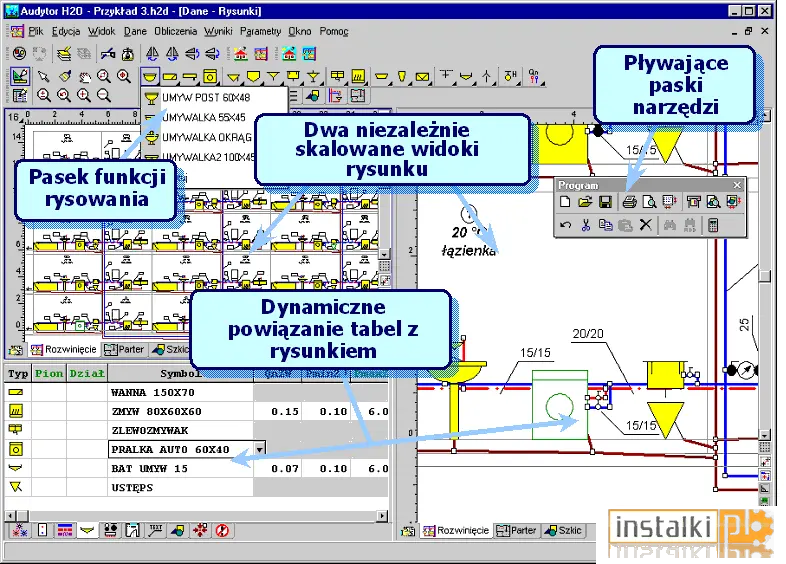Copy using the copy icon in Program toolbar
The image size is (786, 564).
click(x=606, y=225)
